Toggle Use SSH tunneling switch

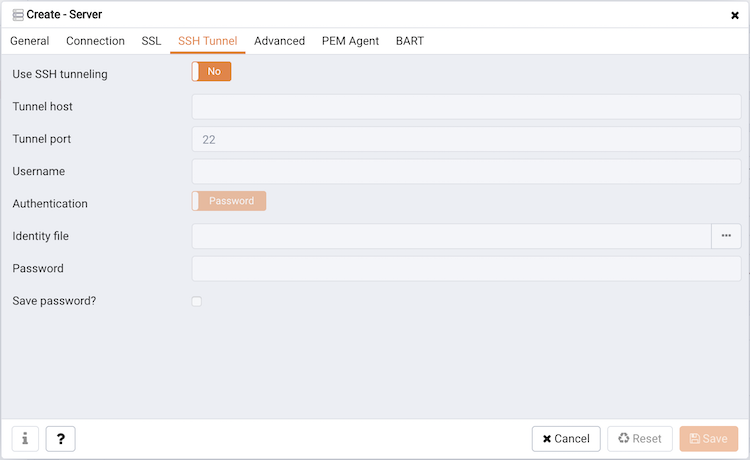211,71
